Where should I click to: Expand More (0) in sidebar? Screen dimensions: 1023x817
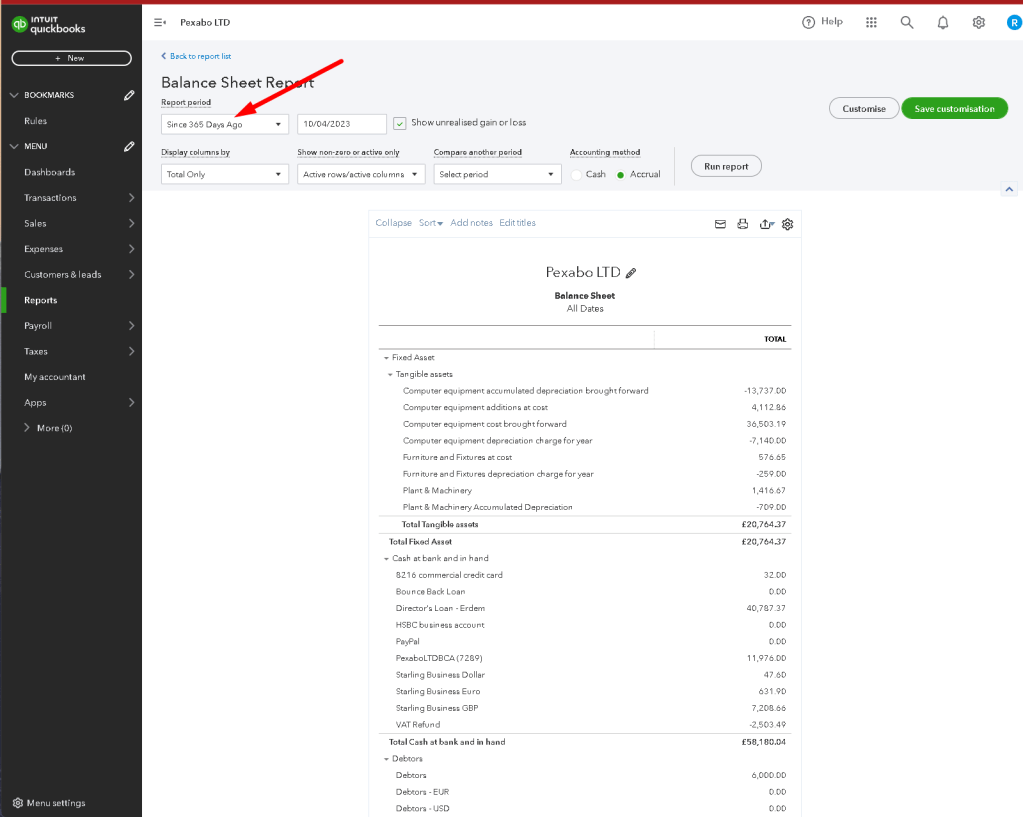coord(48,428)
